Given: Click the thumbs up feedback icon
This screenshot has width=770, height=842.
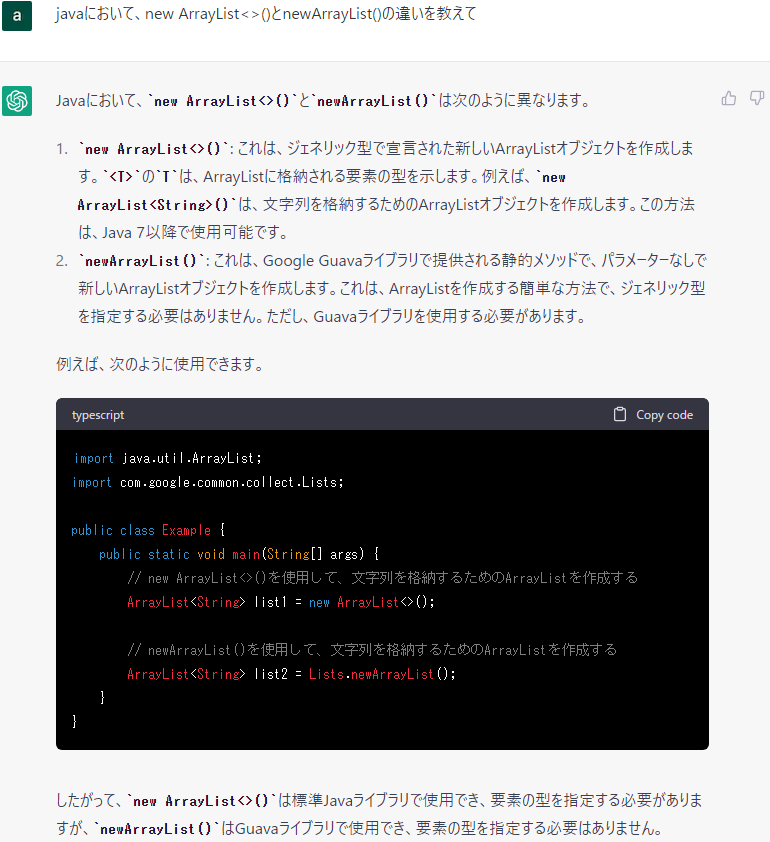Looking at the screenshot, I should point(729,98).
